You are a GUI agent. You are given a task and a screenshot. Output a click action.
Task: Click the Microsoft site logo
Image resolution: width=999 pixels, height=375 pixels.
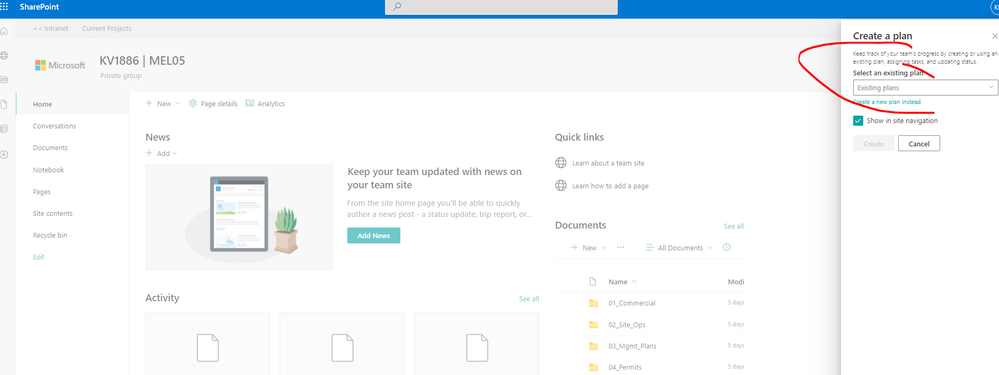(x=60, y=66)
